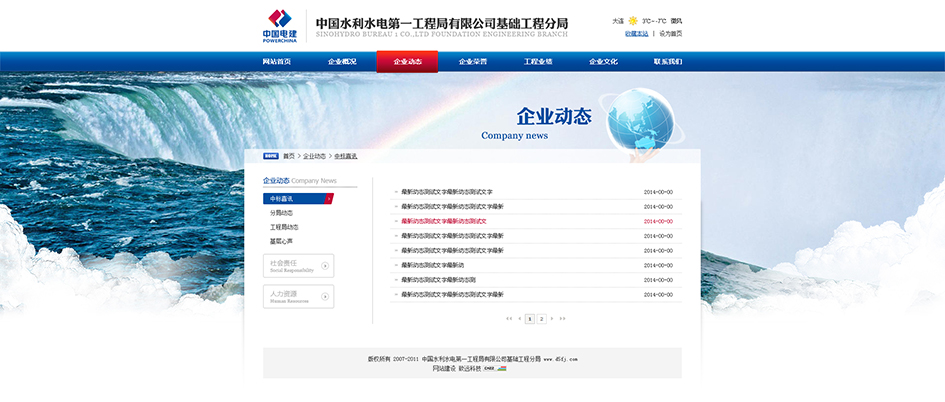
Task: Click previous page single arrow
Action: point(518,319)
